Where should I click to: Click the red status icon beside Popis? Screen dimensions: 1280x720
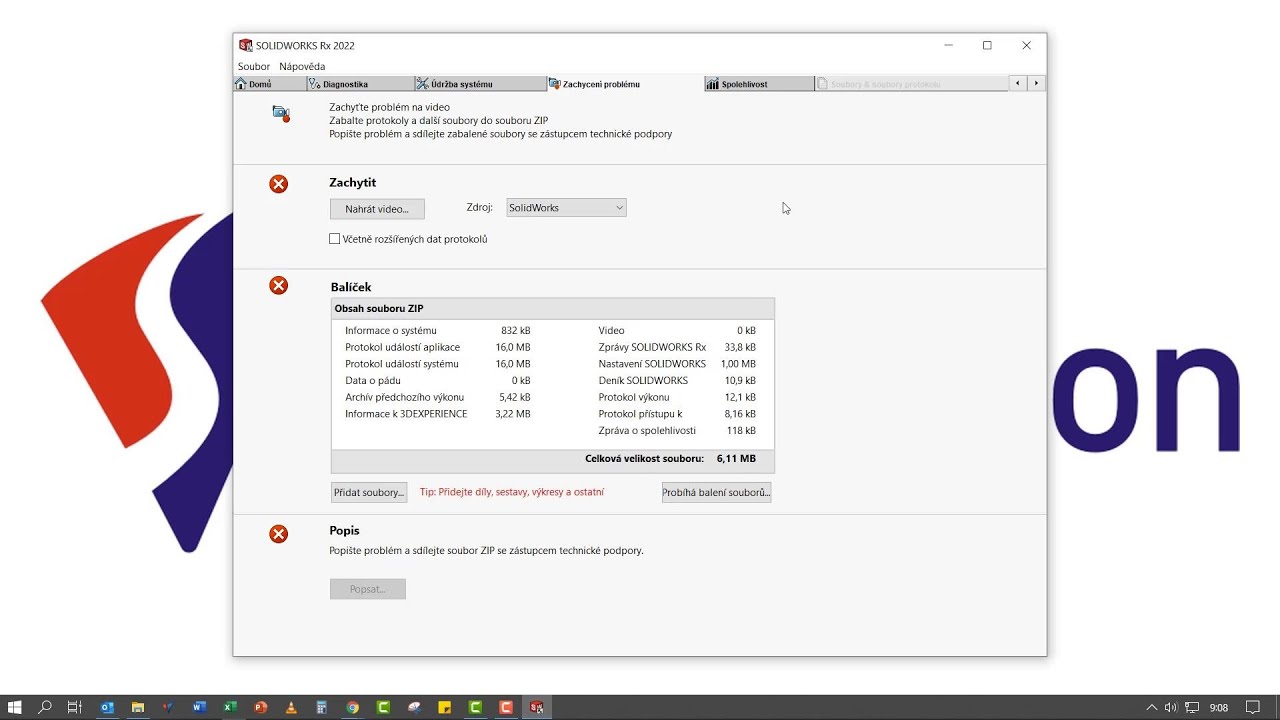279,534
